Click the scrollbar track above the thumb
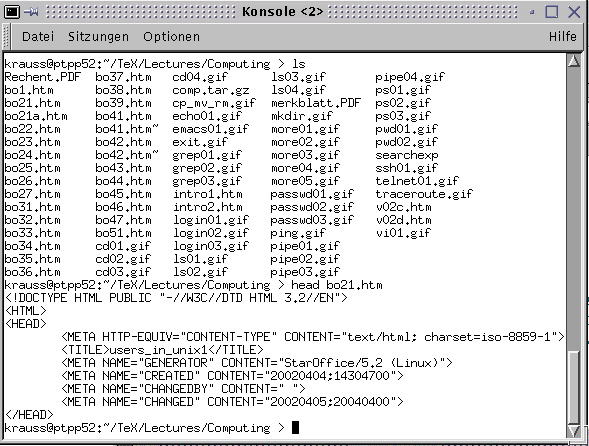 pos(574,209)
